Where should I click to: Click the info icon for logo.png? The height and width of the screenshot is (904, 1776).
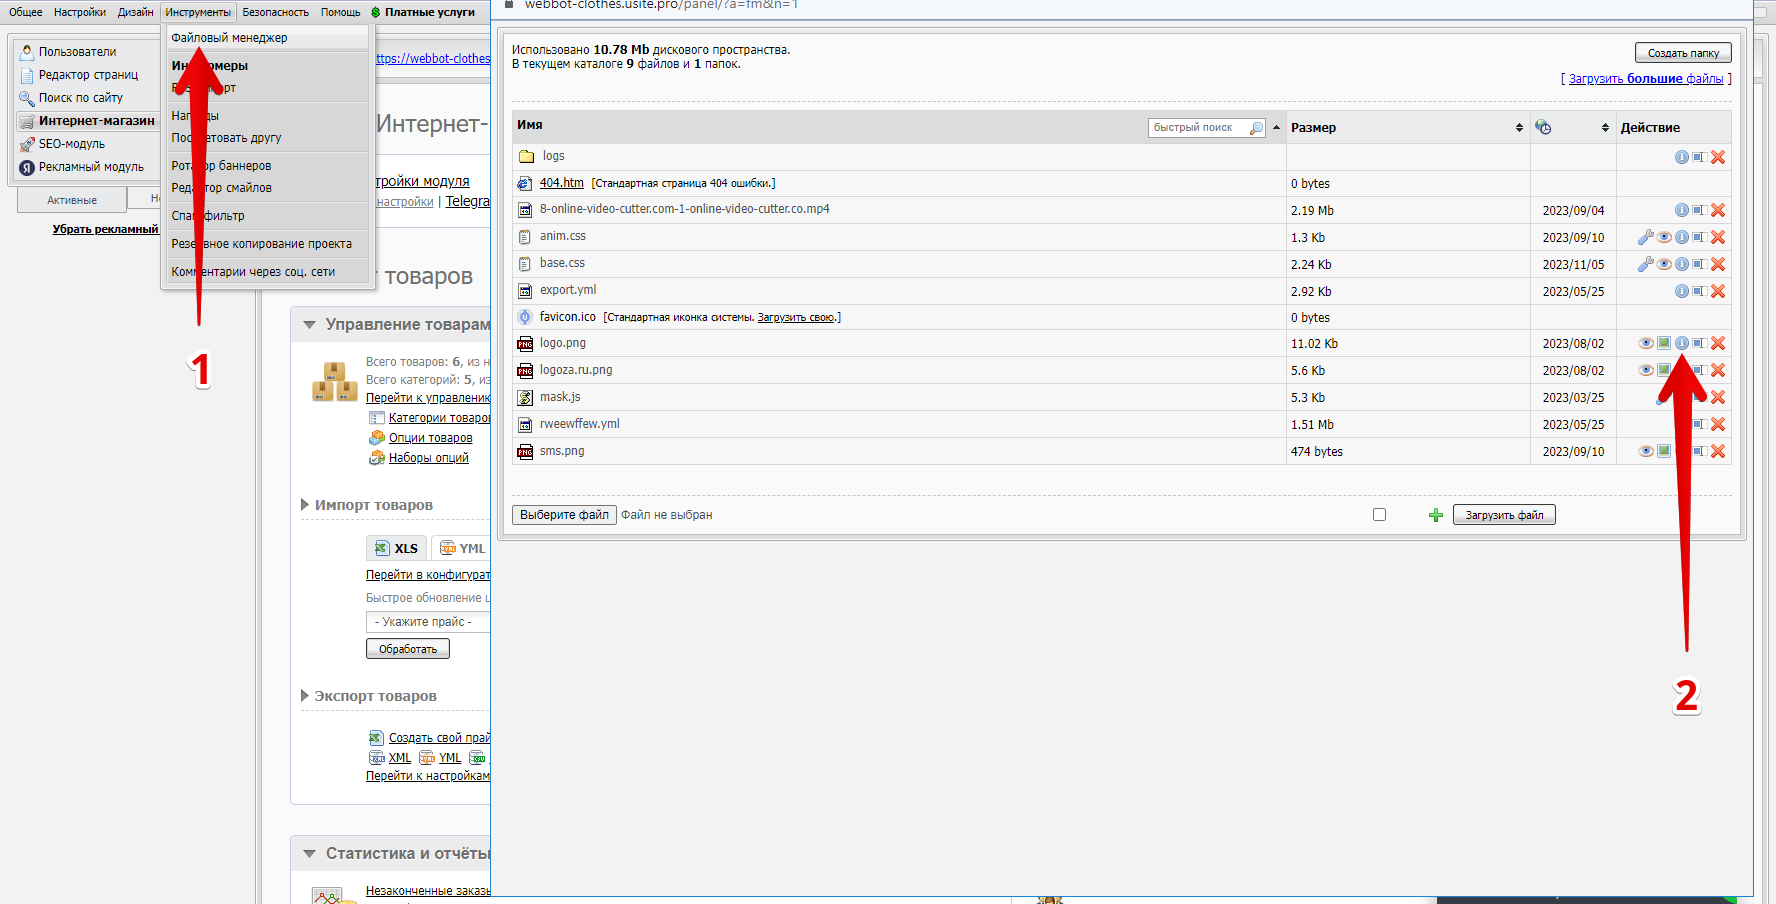point(1682,343)
